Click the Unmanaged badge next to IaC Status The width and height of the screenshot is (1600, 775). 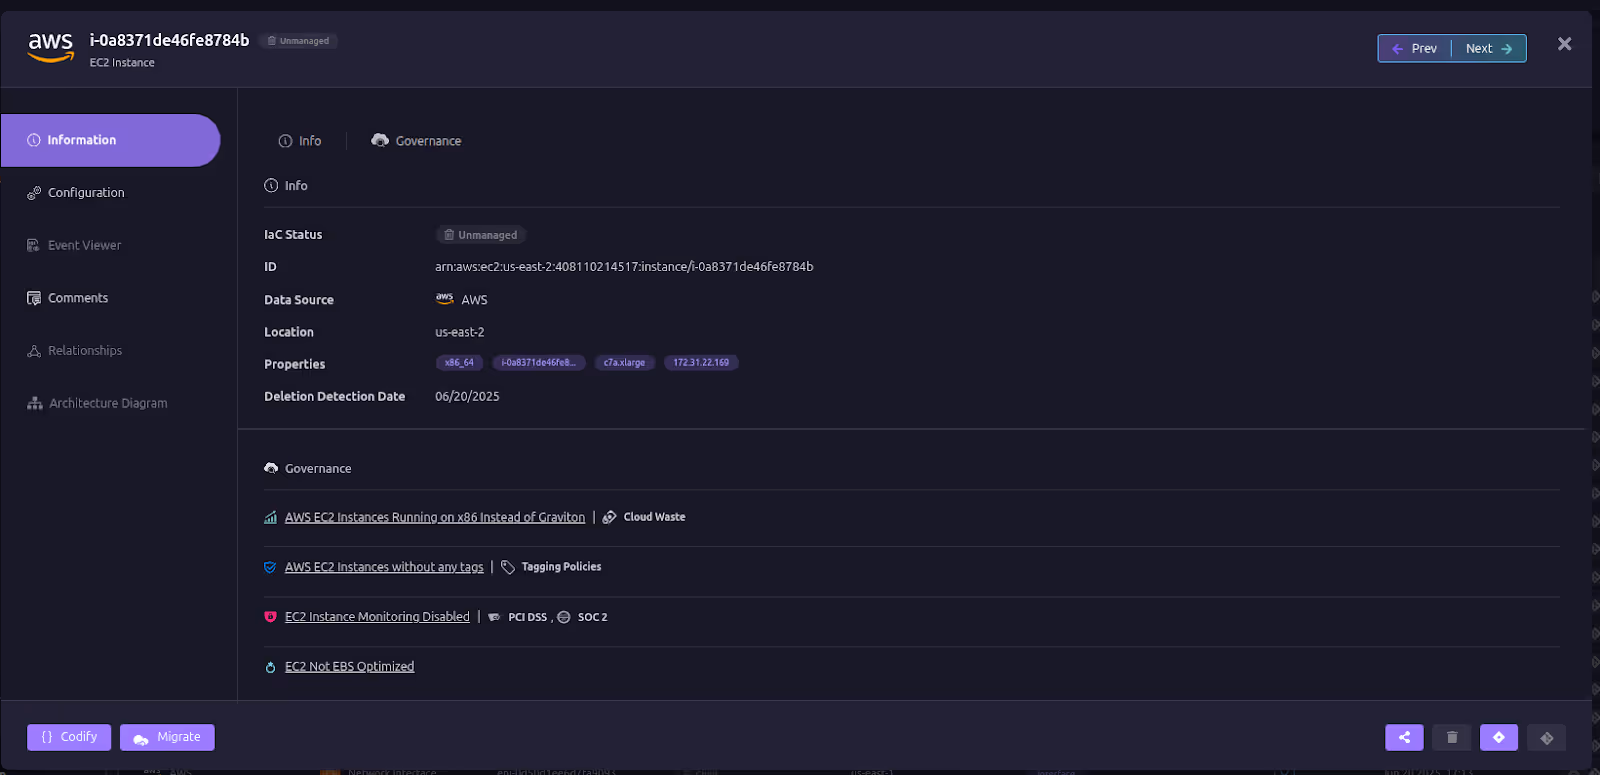tap(481, 235)
